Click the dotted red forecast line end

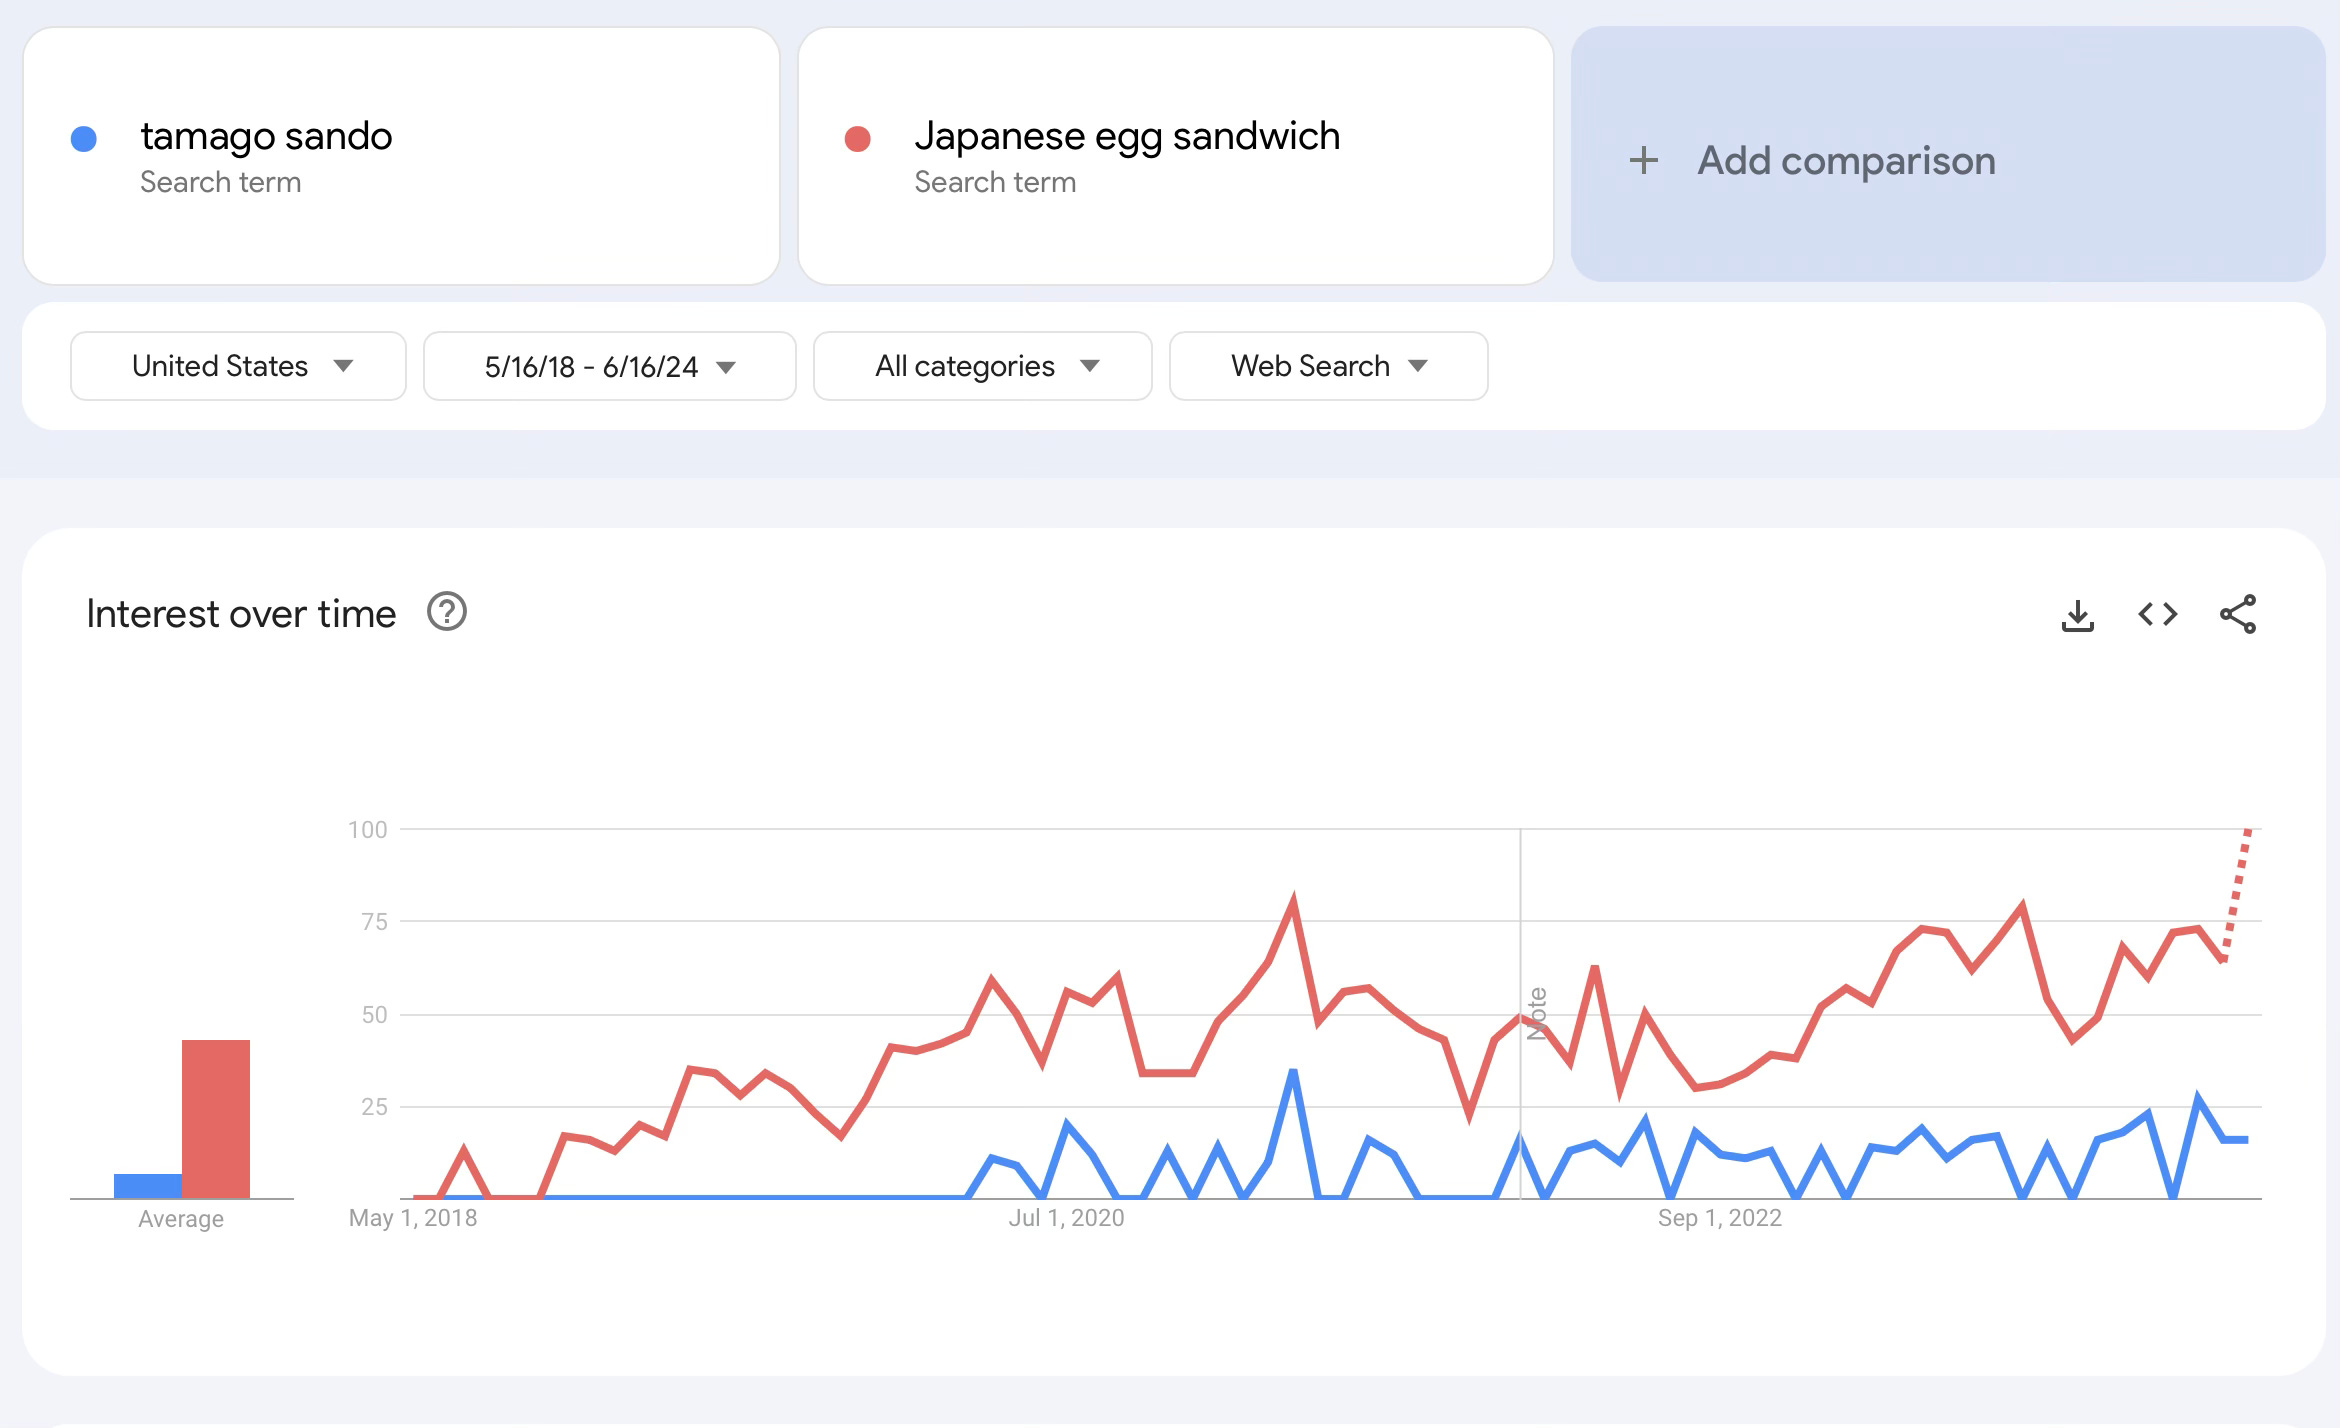pyautogui.click(x=2247, y=832)
